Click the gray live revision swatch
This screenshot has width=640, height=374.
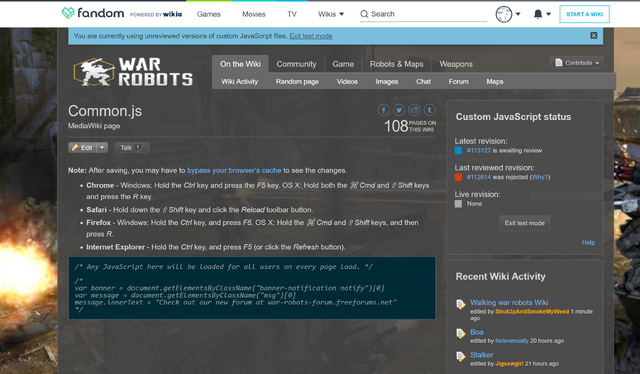coord(458,204)
